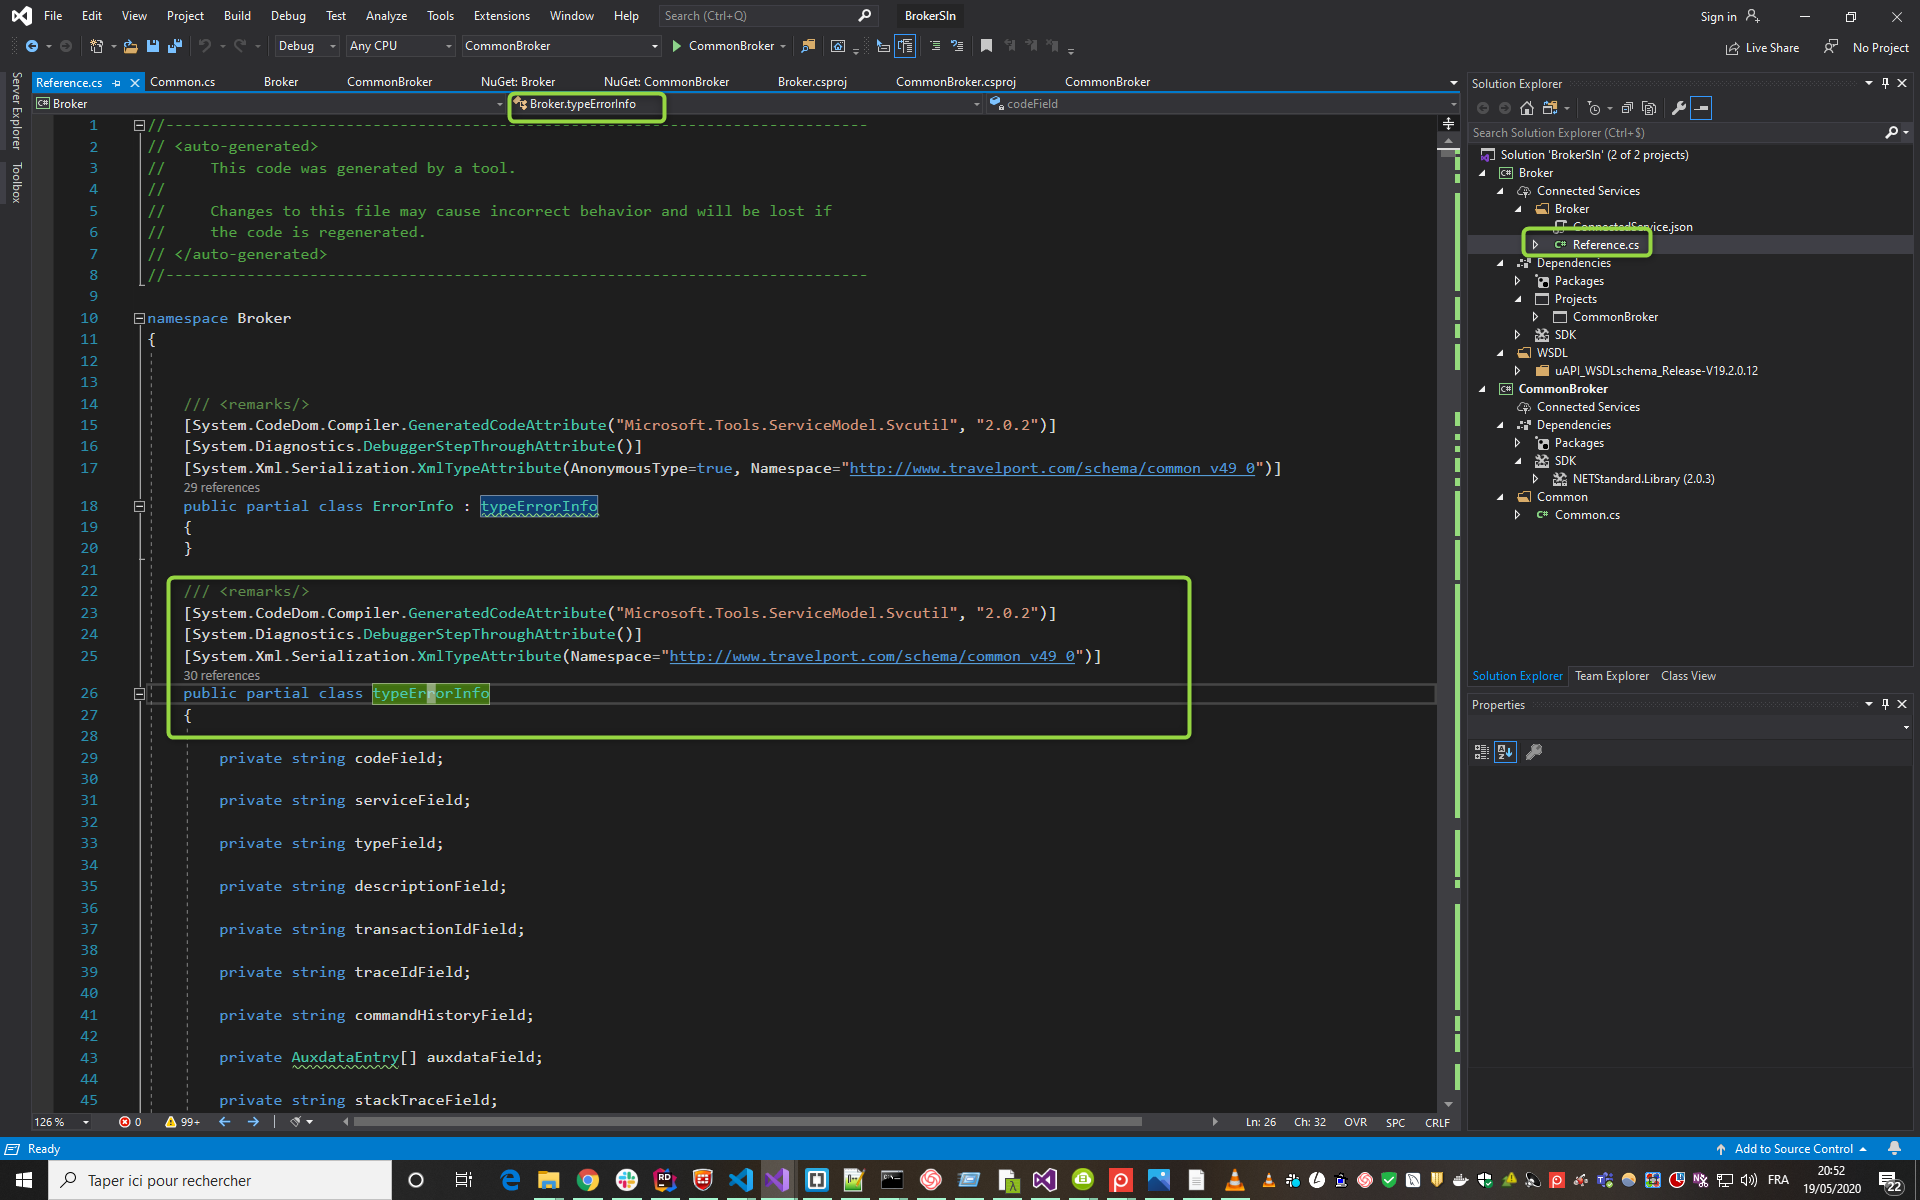Screen dimensions: 1920x1200
Task: Open Visual Studio Code from the taskbar
Action: (x=741, y=1180)
